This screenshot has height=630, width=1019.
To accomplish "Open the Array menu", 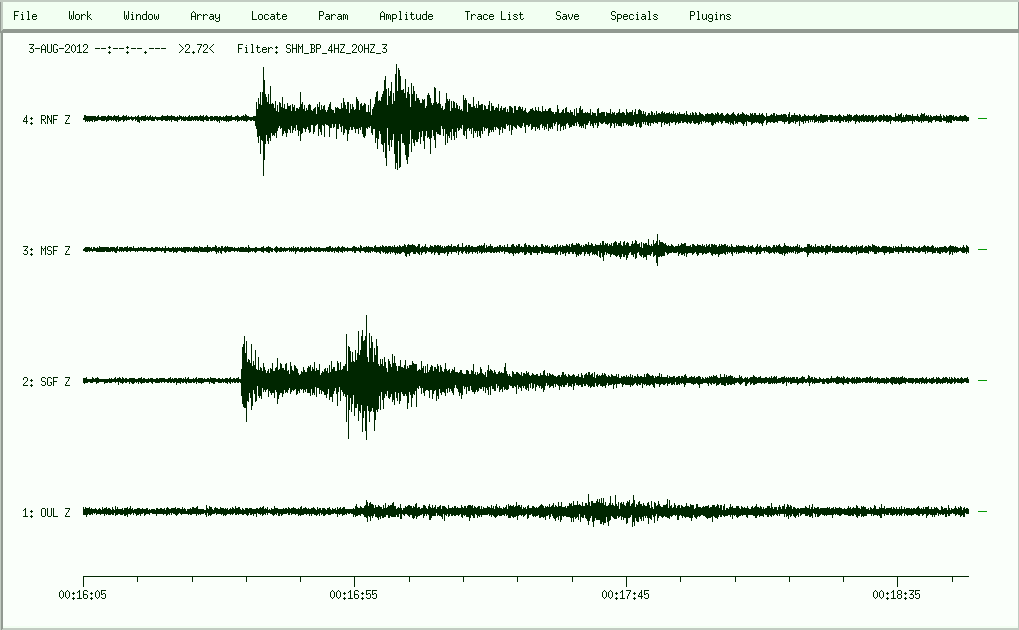I will (x=205, y=16).
